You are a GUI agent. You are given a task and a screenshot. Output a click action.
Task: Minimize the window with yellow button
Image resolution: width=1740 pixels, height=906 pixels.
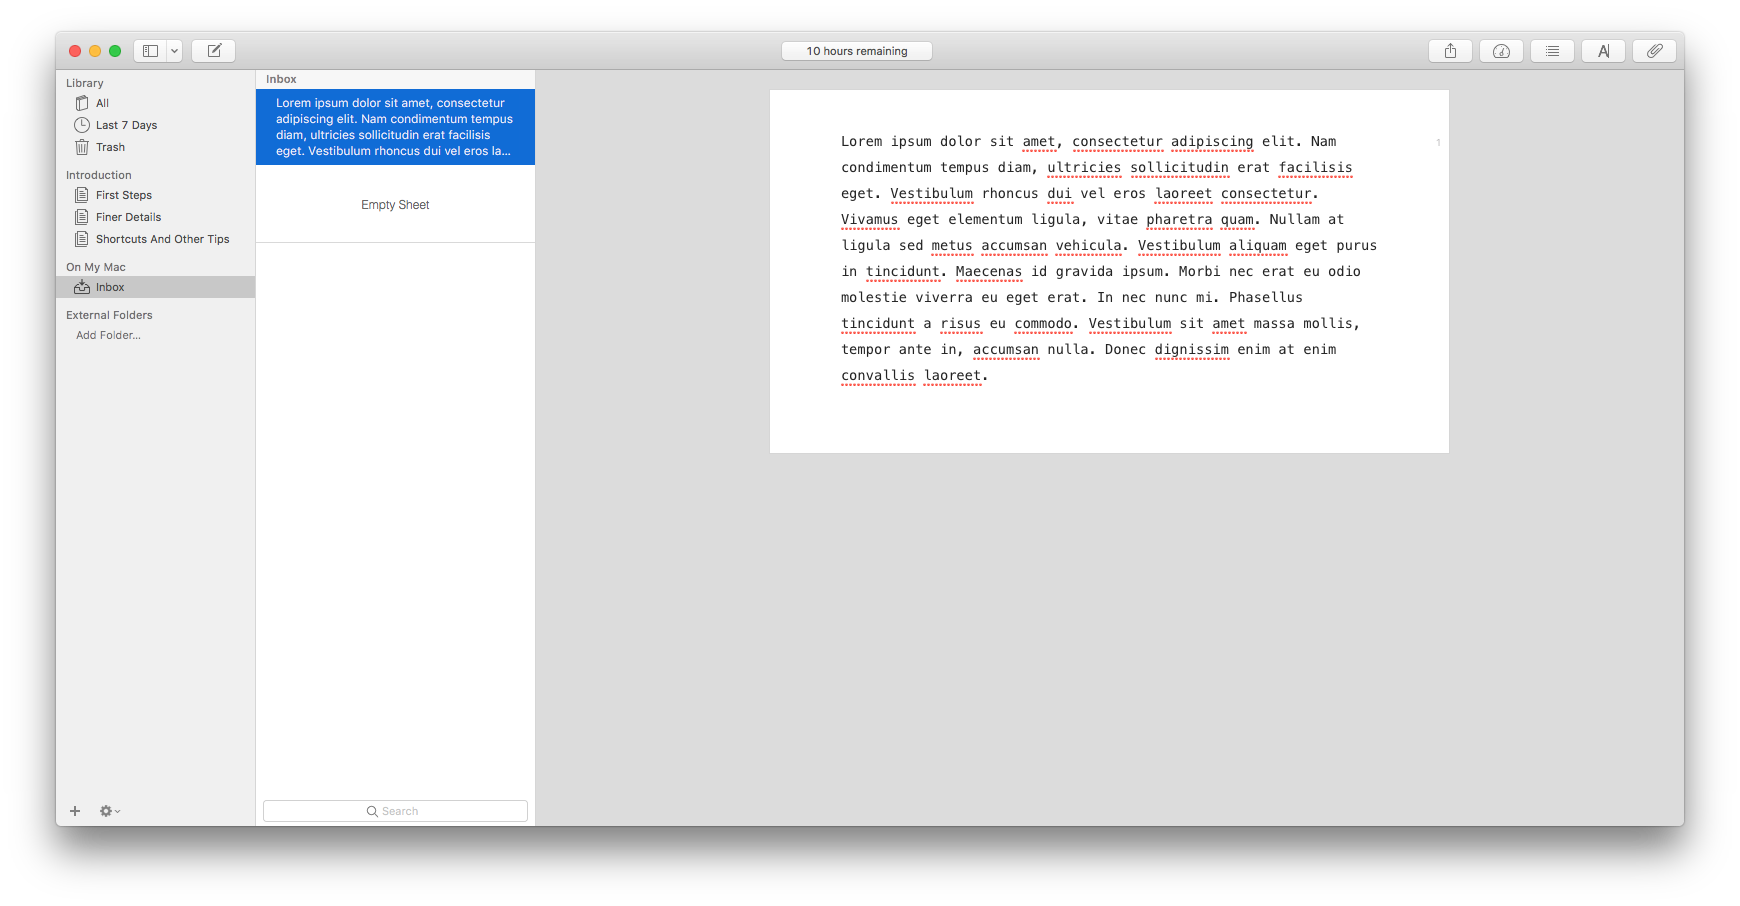pos(95,51)
